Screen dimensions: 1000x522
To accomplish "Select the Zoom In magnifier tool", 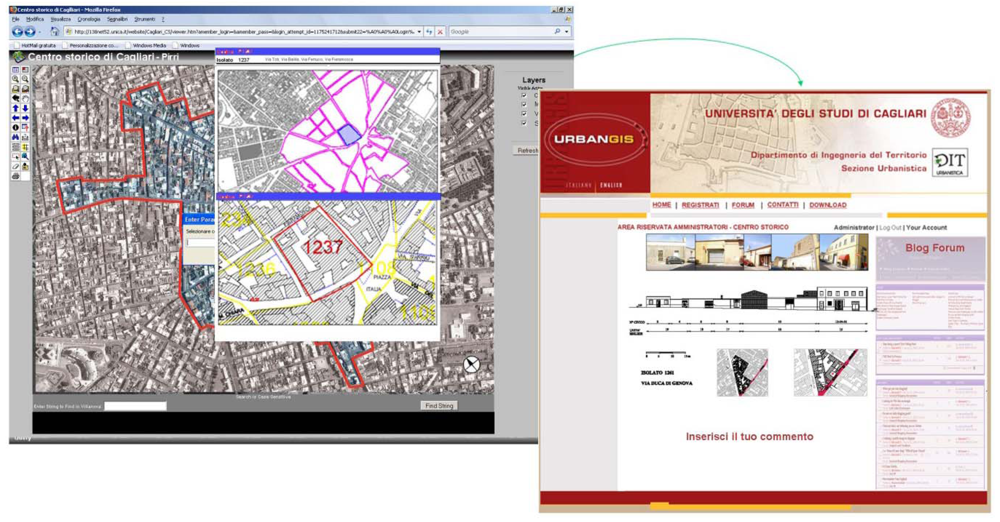I will coord(16,78).
